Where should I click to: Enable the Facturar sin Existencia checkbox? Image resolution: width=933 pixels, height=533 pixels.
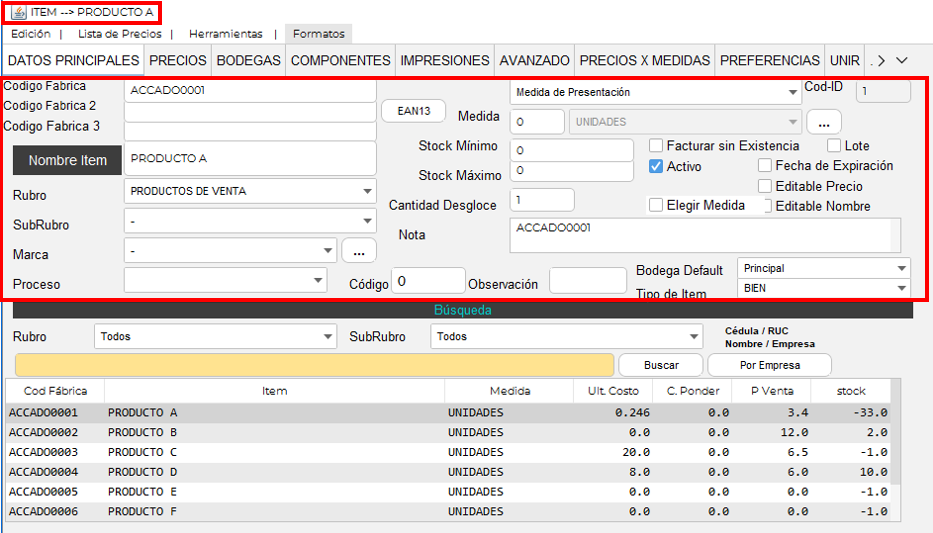click(657, 146)
